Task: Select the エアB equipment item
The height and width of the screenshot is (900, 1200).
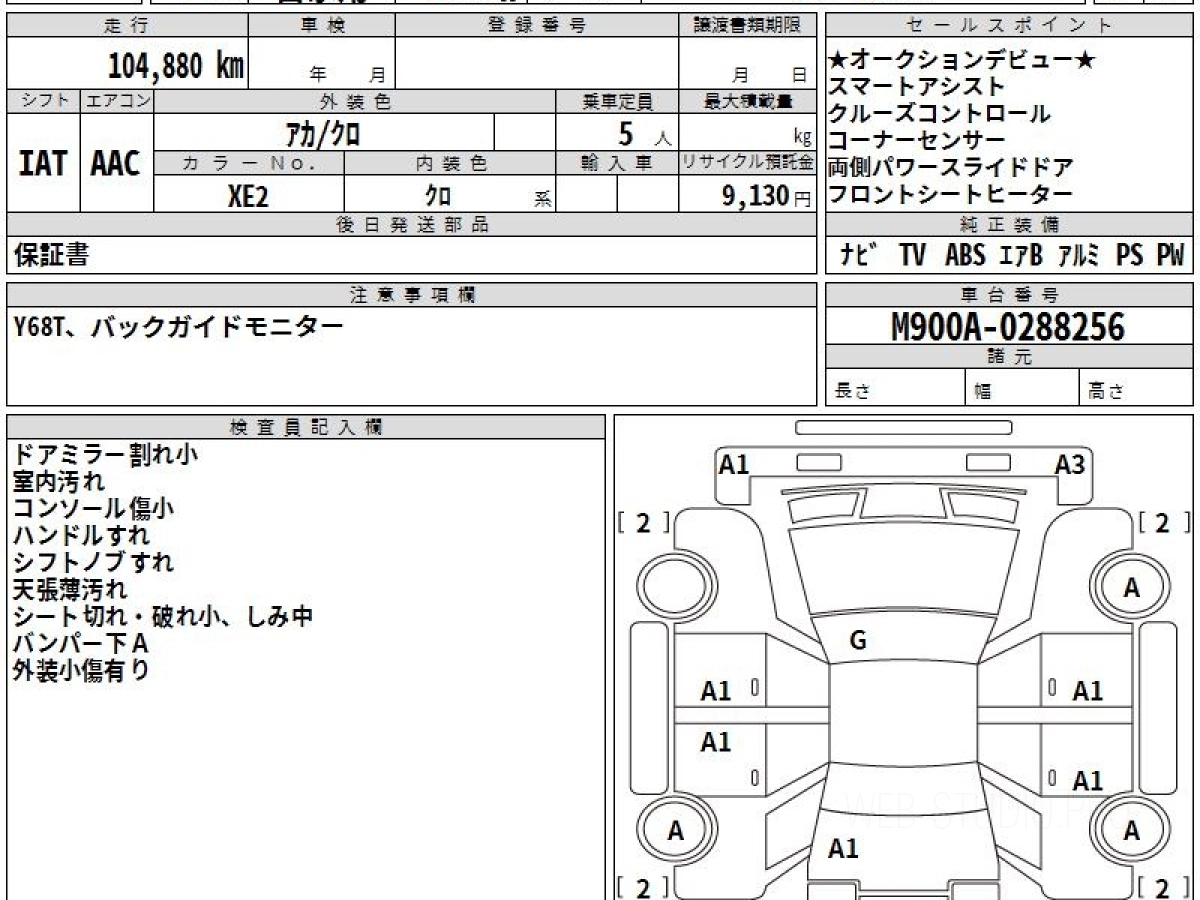Action: (1021, 255)
